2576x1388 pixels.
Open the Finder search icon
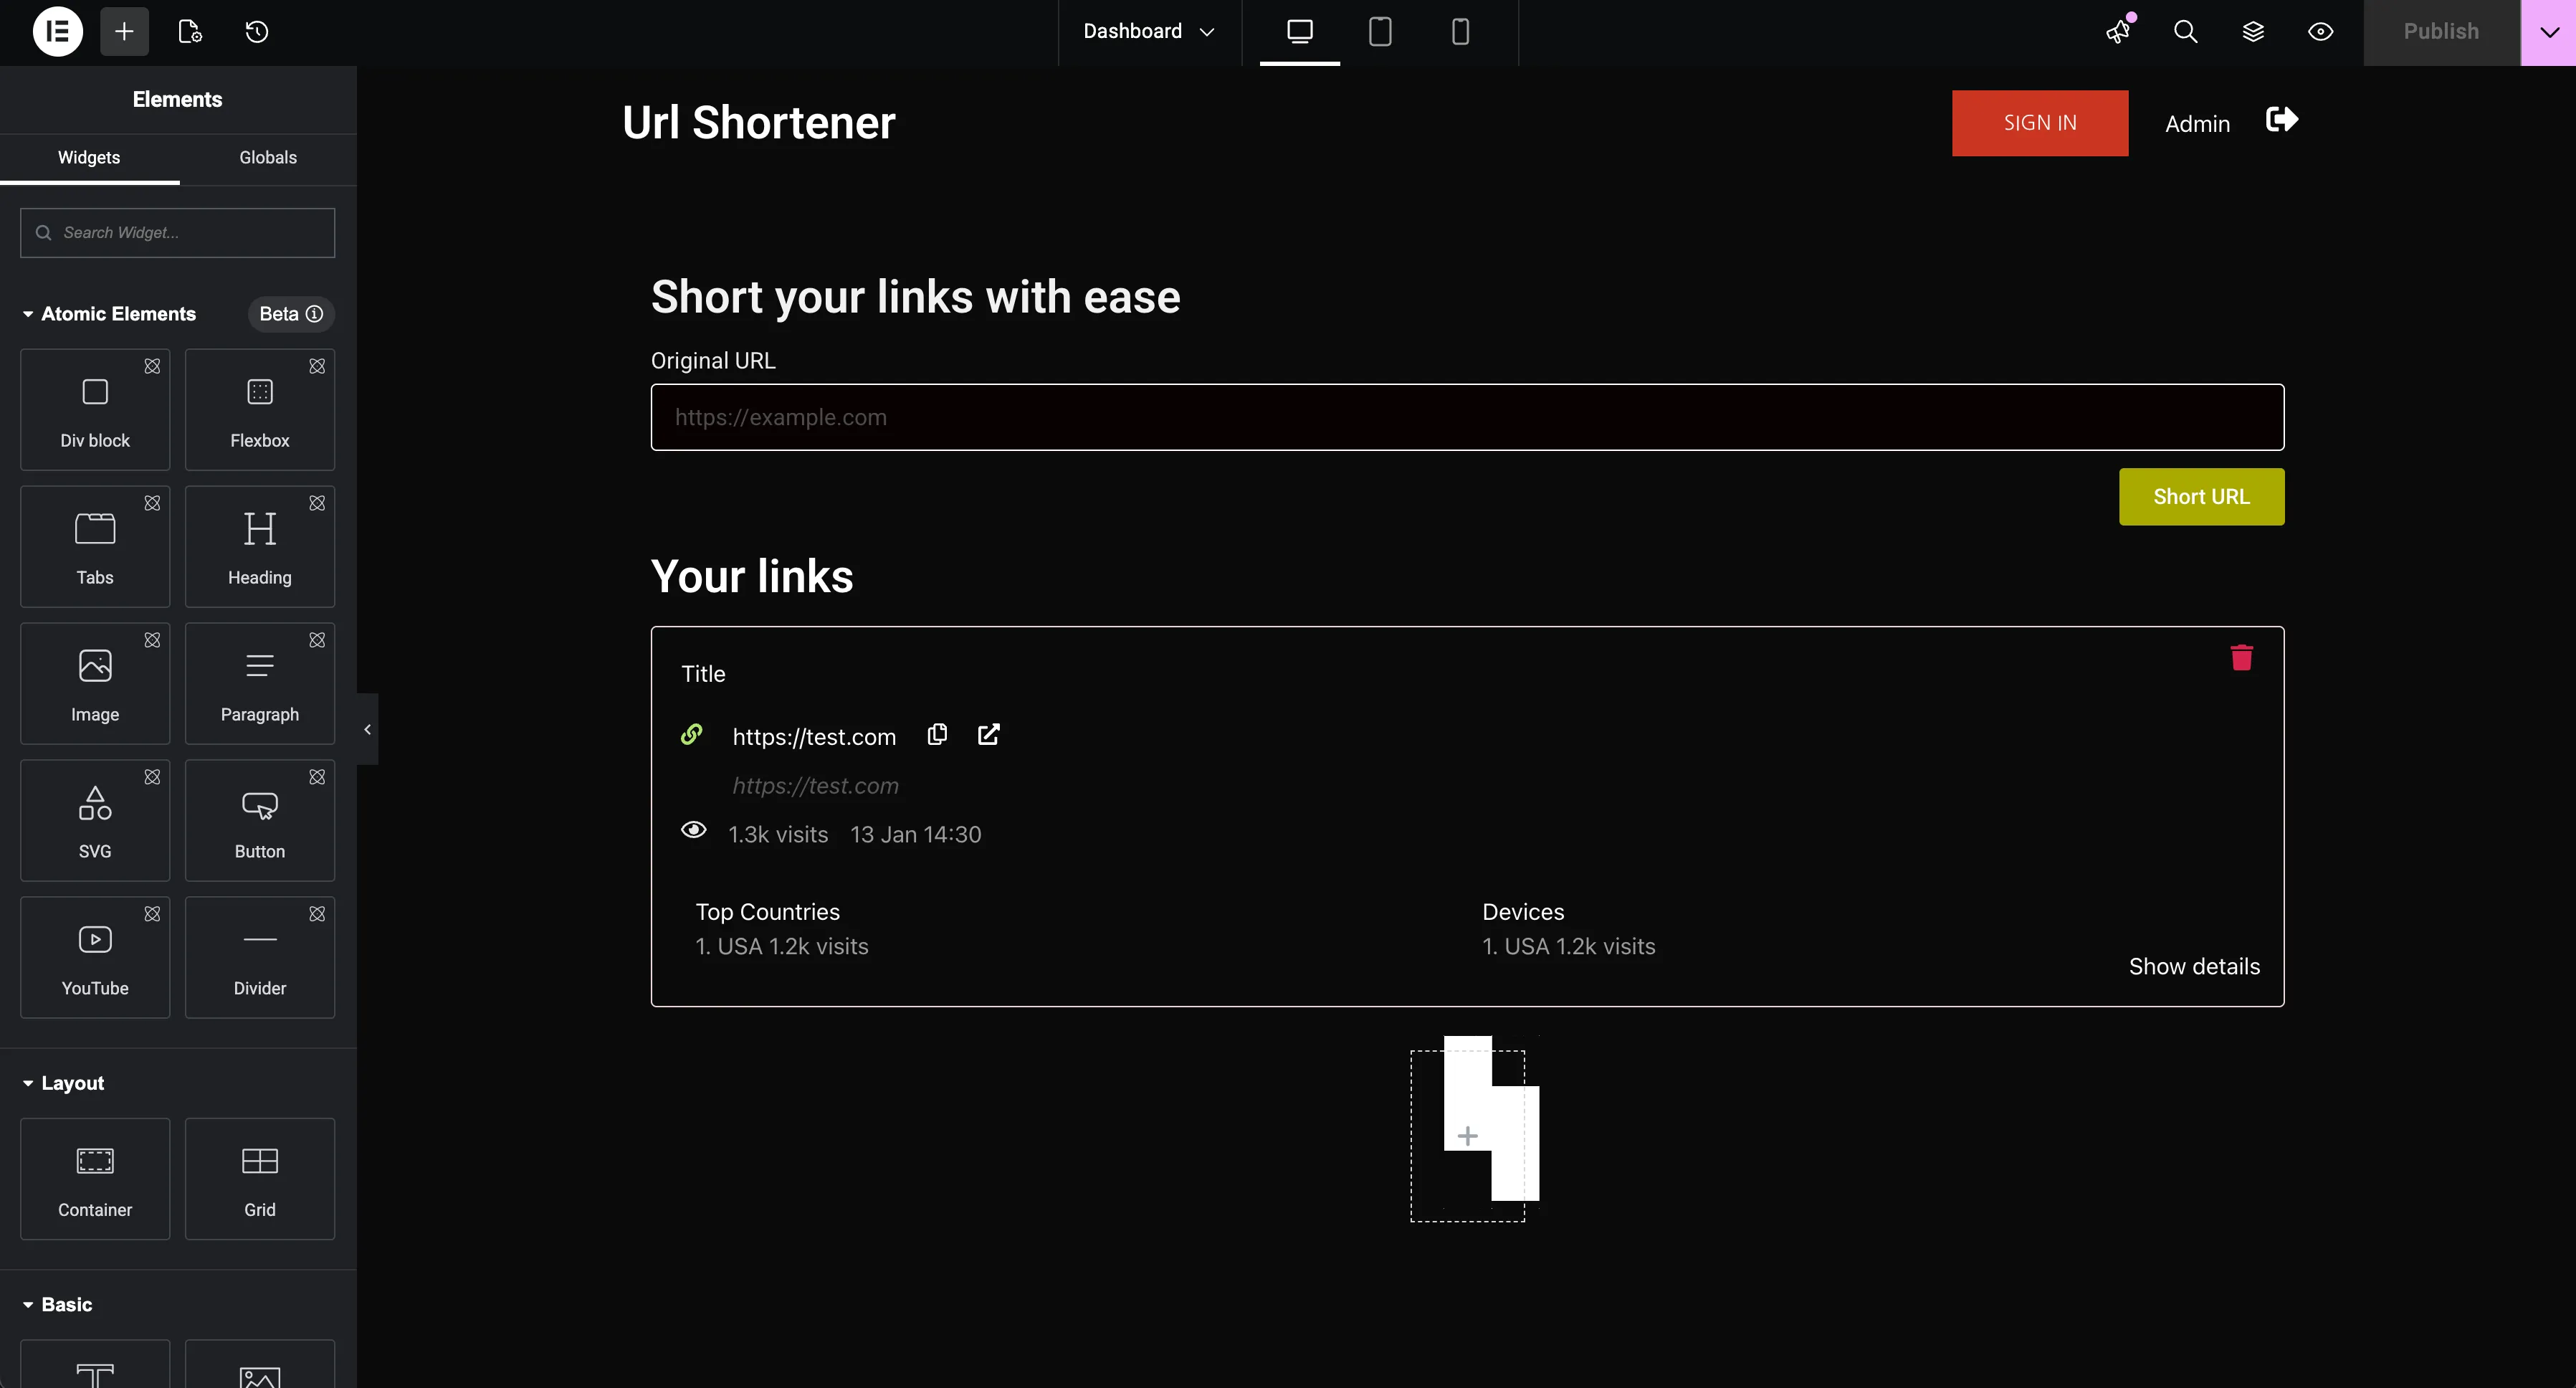2185,31
